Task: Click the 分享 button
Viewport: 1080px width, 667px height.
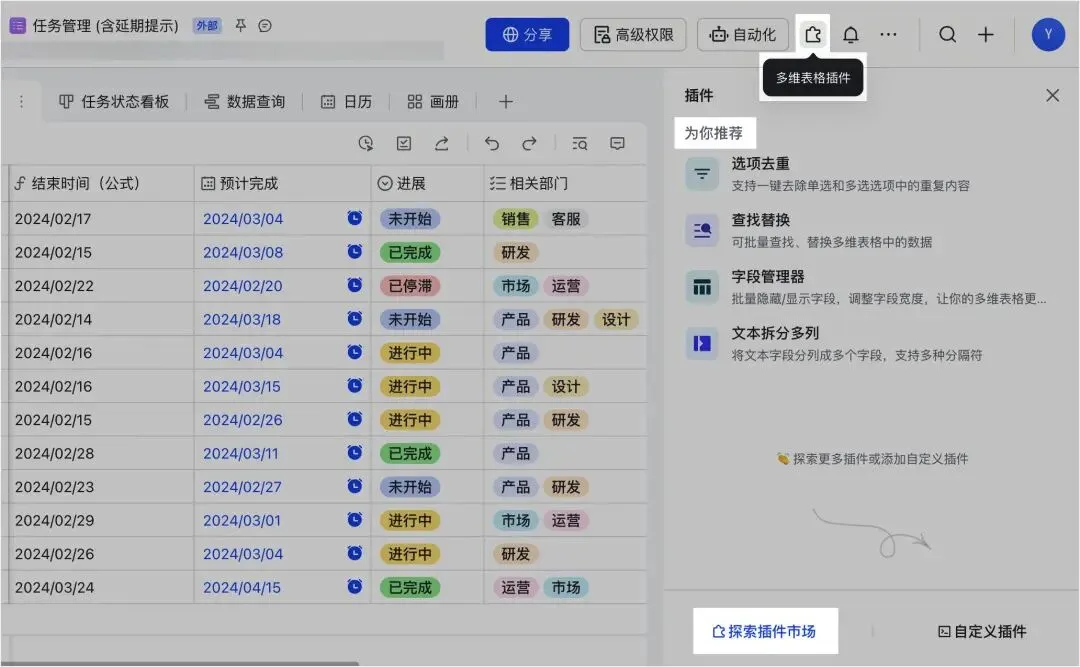Action: point(527,34)
